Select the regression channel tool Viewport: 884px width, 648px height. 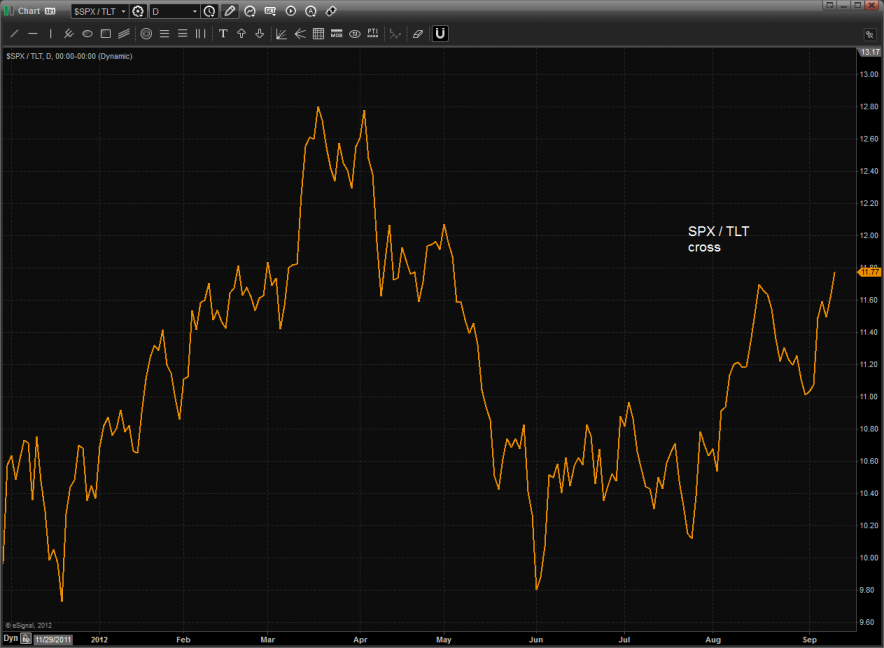(x=124, y=34)
